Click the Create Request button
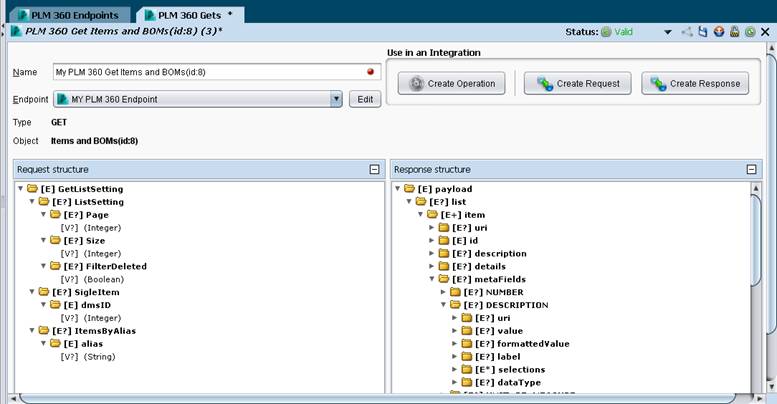Screen dimensions: 777x404 pos(578,83)
